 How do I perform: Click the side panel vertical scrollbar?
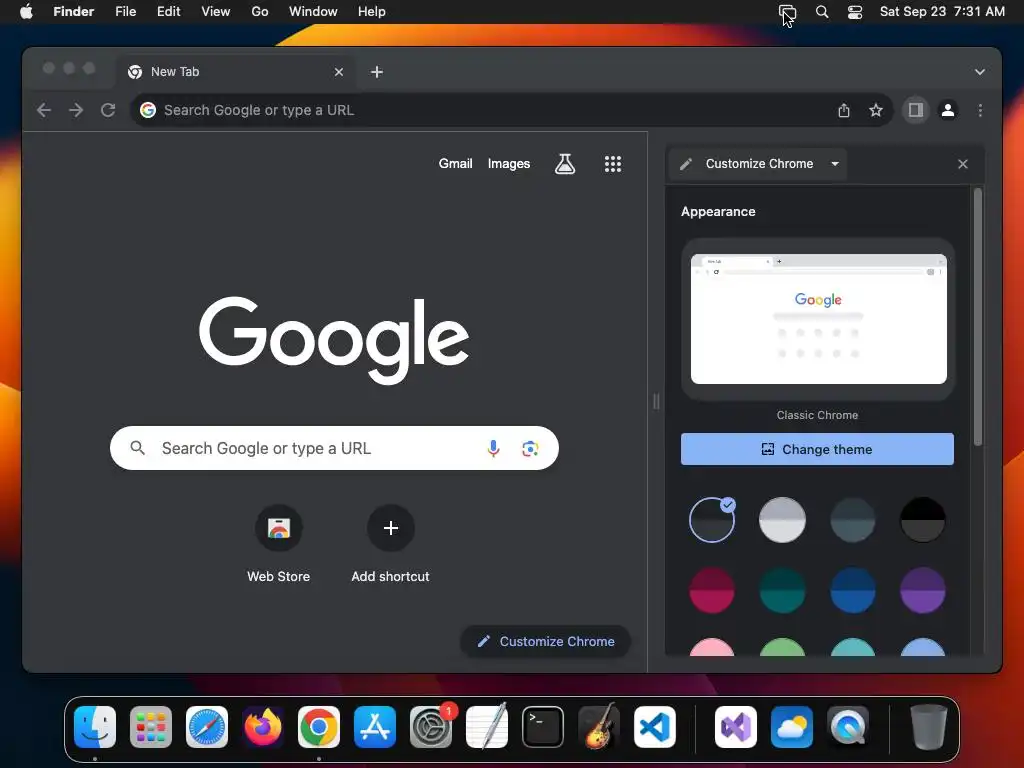(x=978, y=317)
